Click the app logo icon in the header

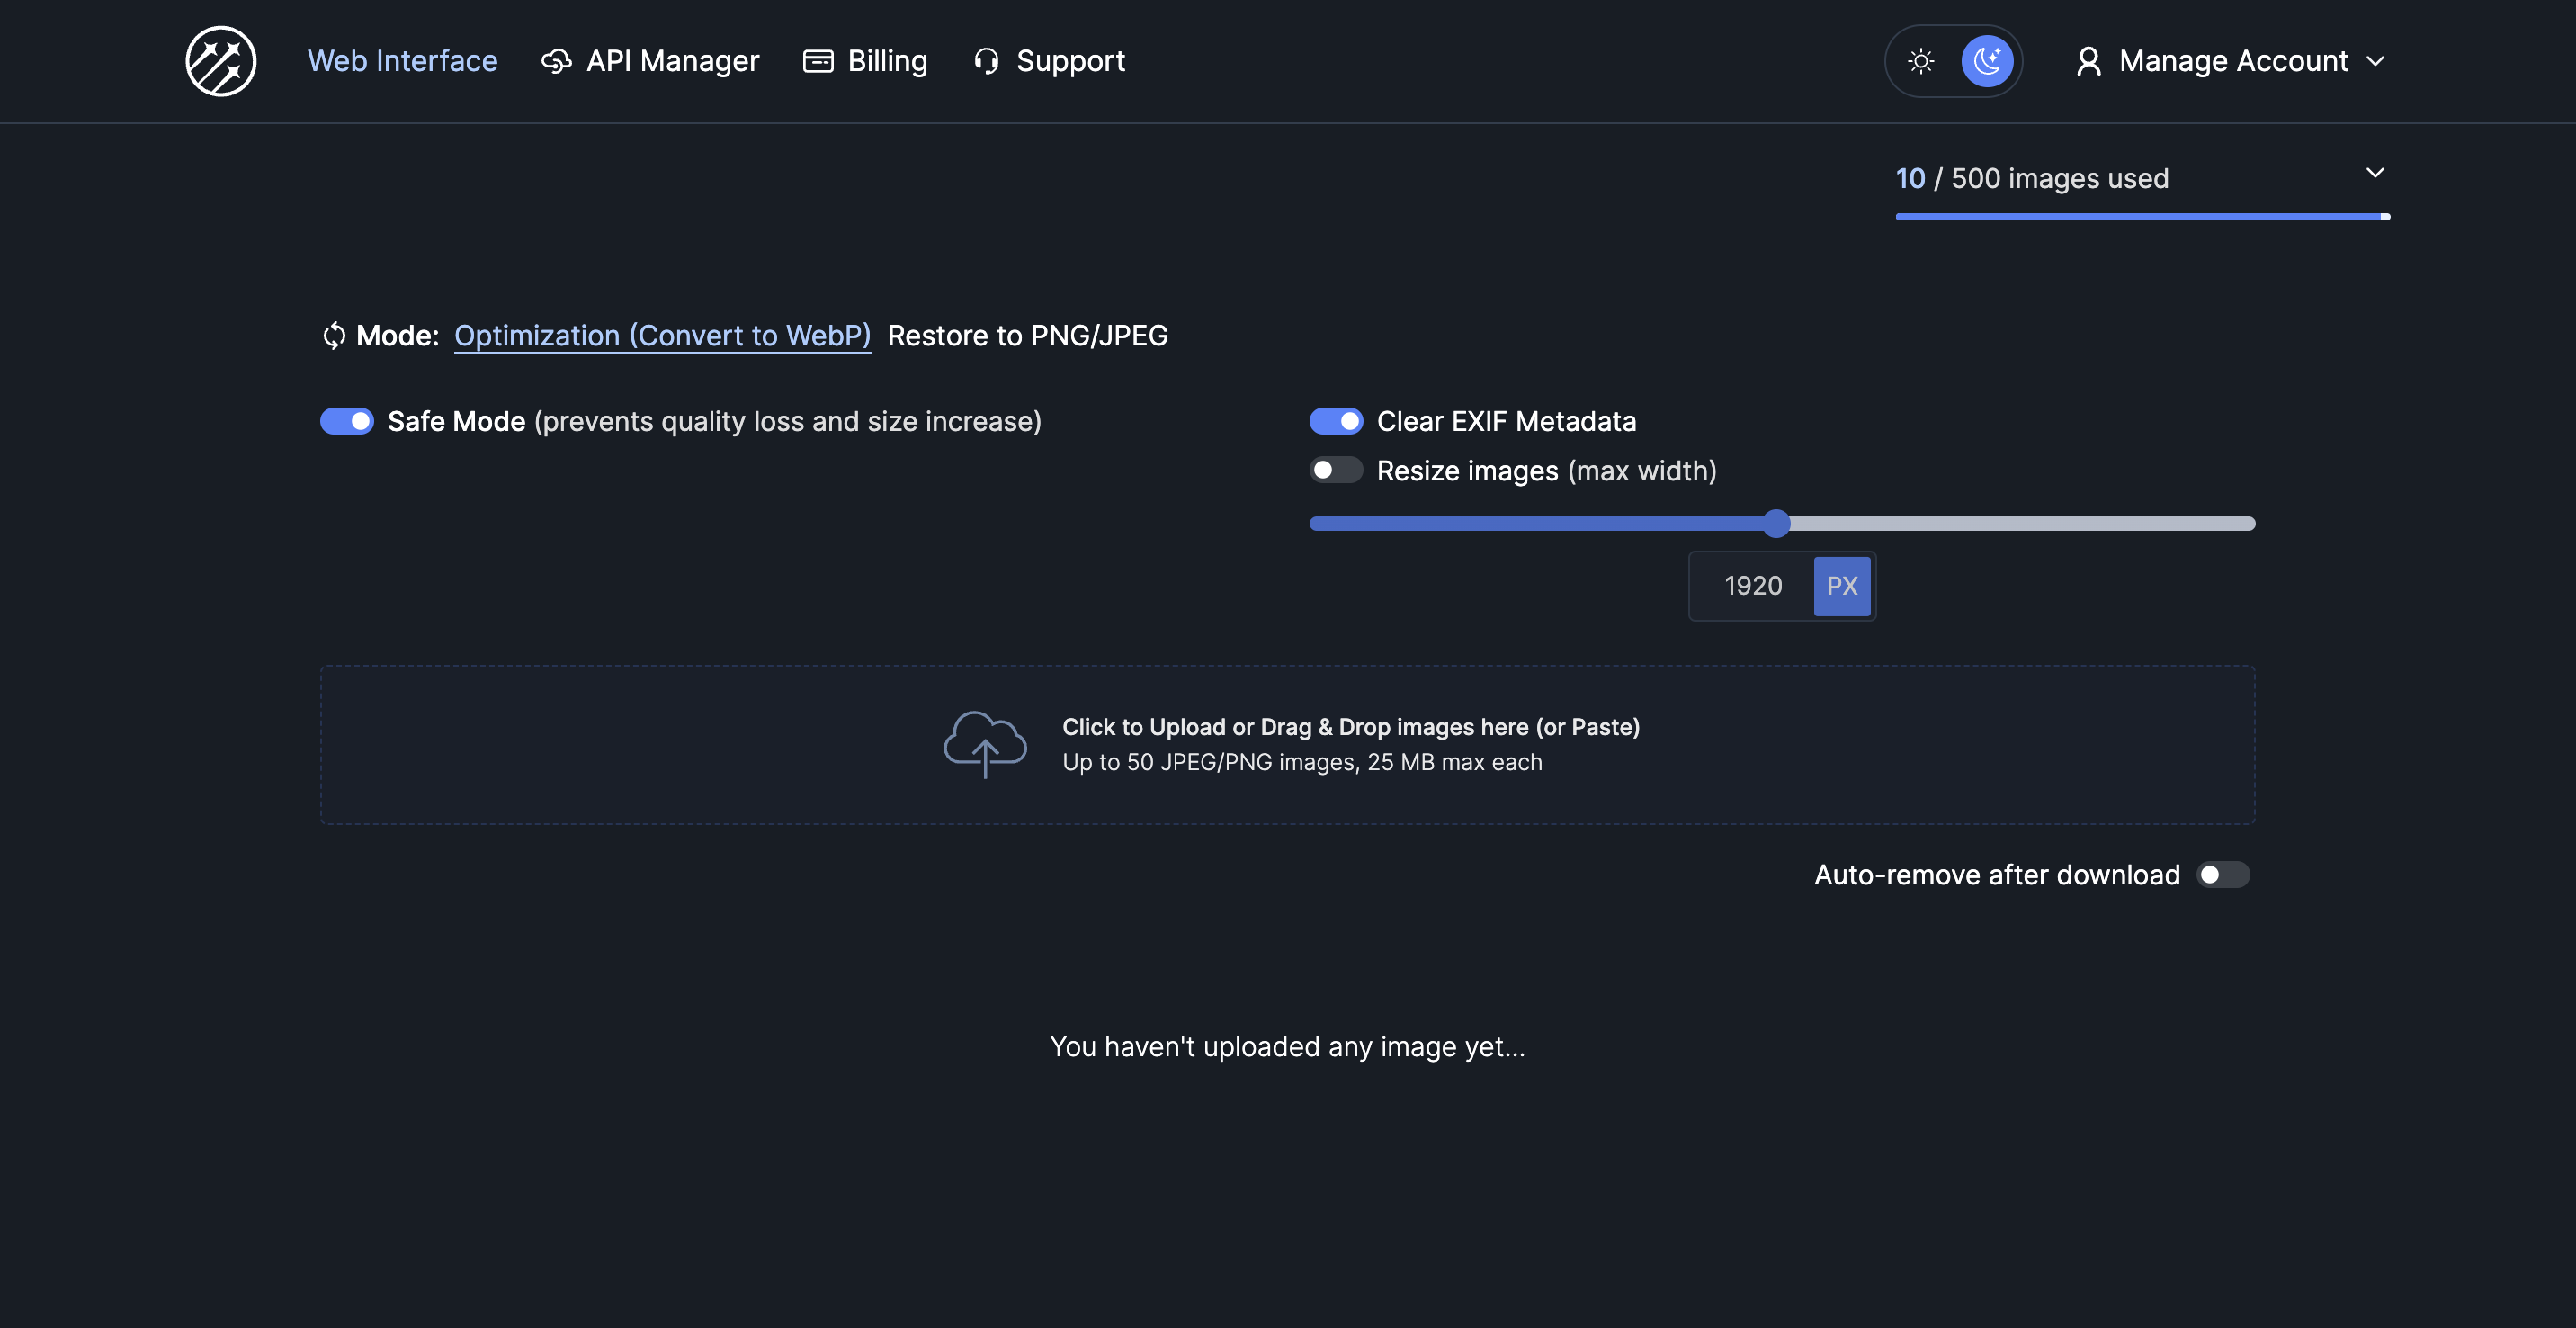tap(221, 61)
